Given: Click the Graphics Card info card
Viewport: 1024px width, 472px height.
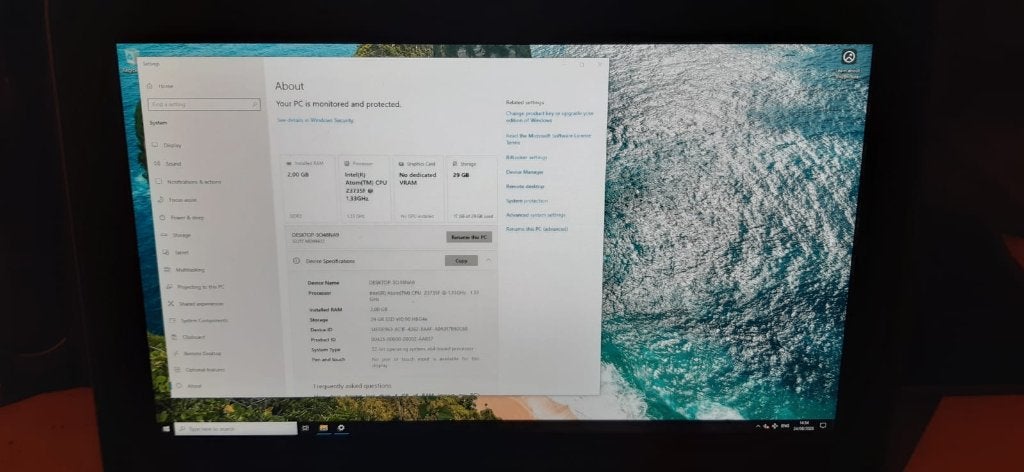Looking at the screenshot, I should pos(419,189).
